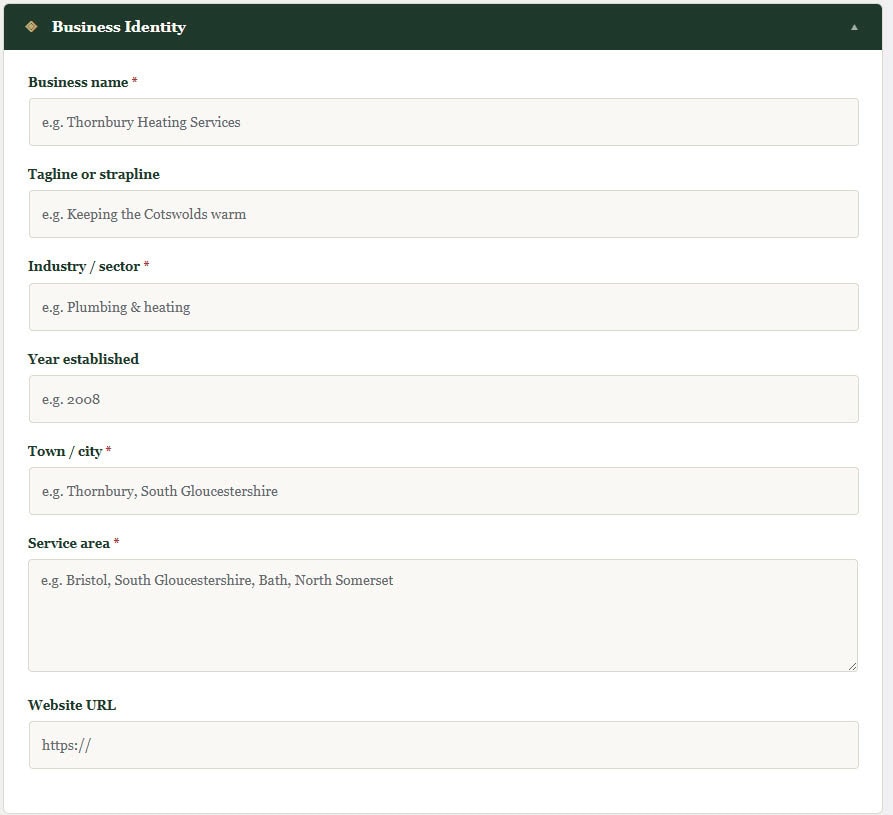Click into the Tagline or strapline field
The height and width of the screenshot is (815, 893).
point(443,214)
